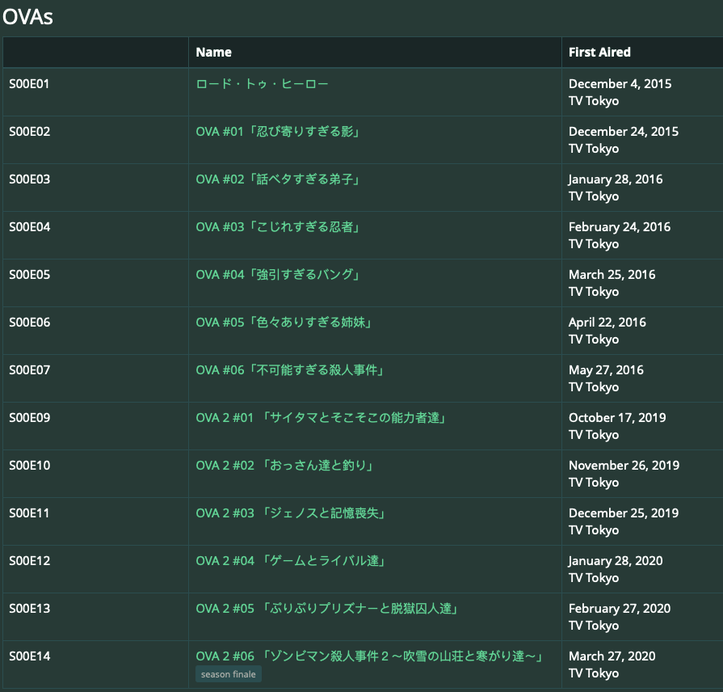Click OVA 2 #06 ゾンビマン殺人事件２ link
This screenshot has height=692, width=723.
[x=369, y=656]
